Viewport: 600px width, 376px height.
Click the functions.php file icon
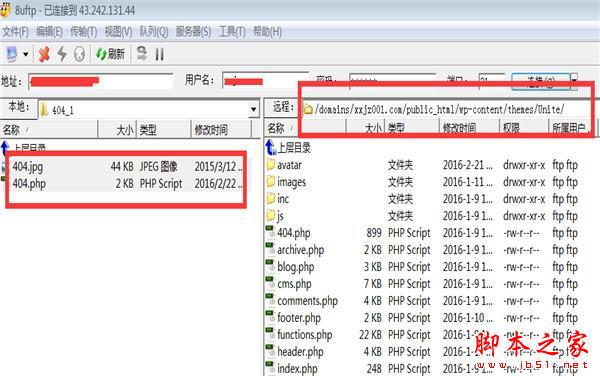(271, 333)
